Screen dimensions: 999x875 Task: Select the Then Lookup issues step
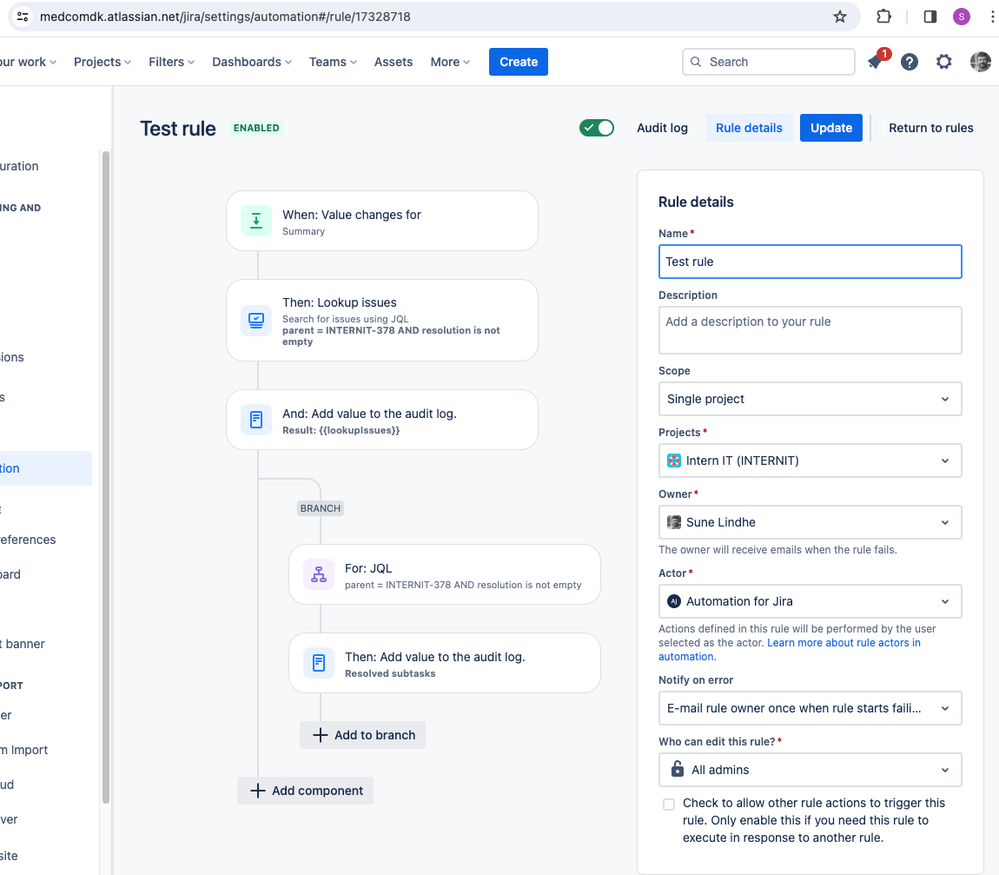[x=382, y=321]
